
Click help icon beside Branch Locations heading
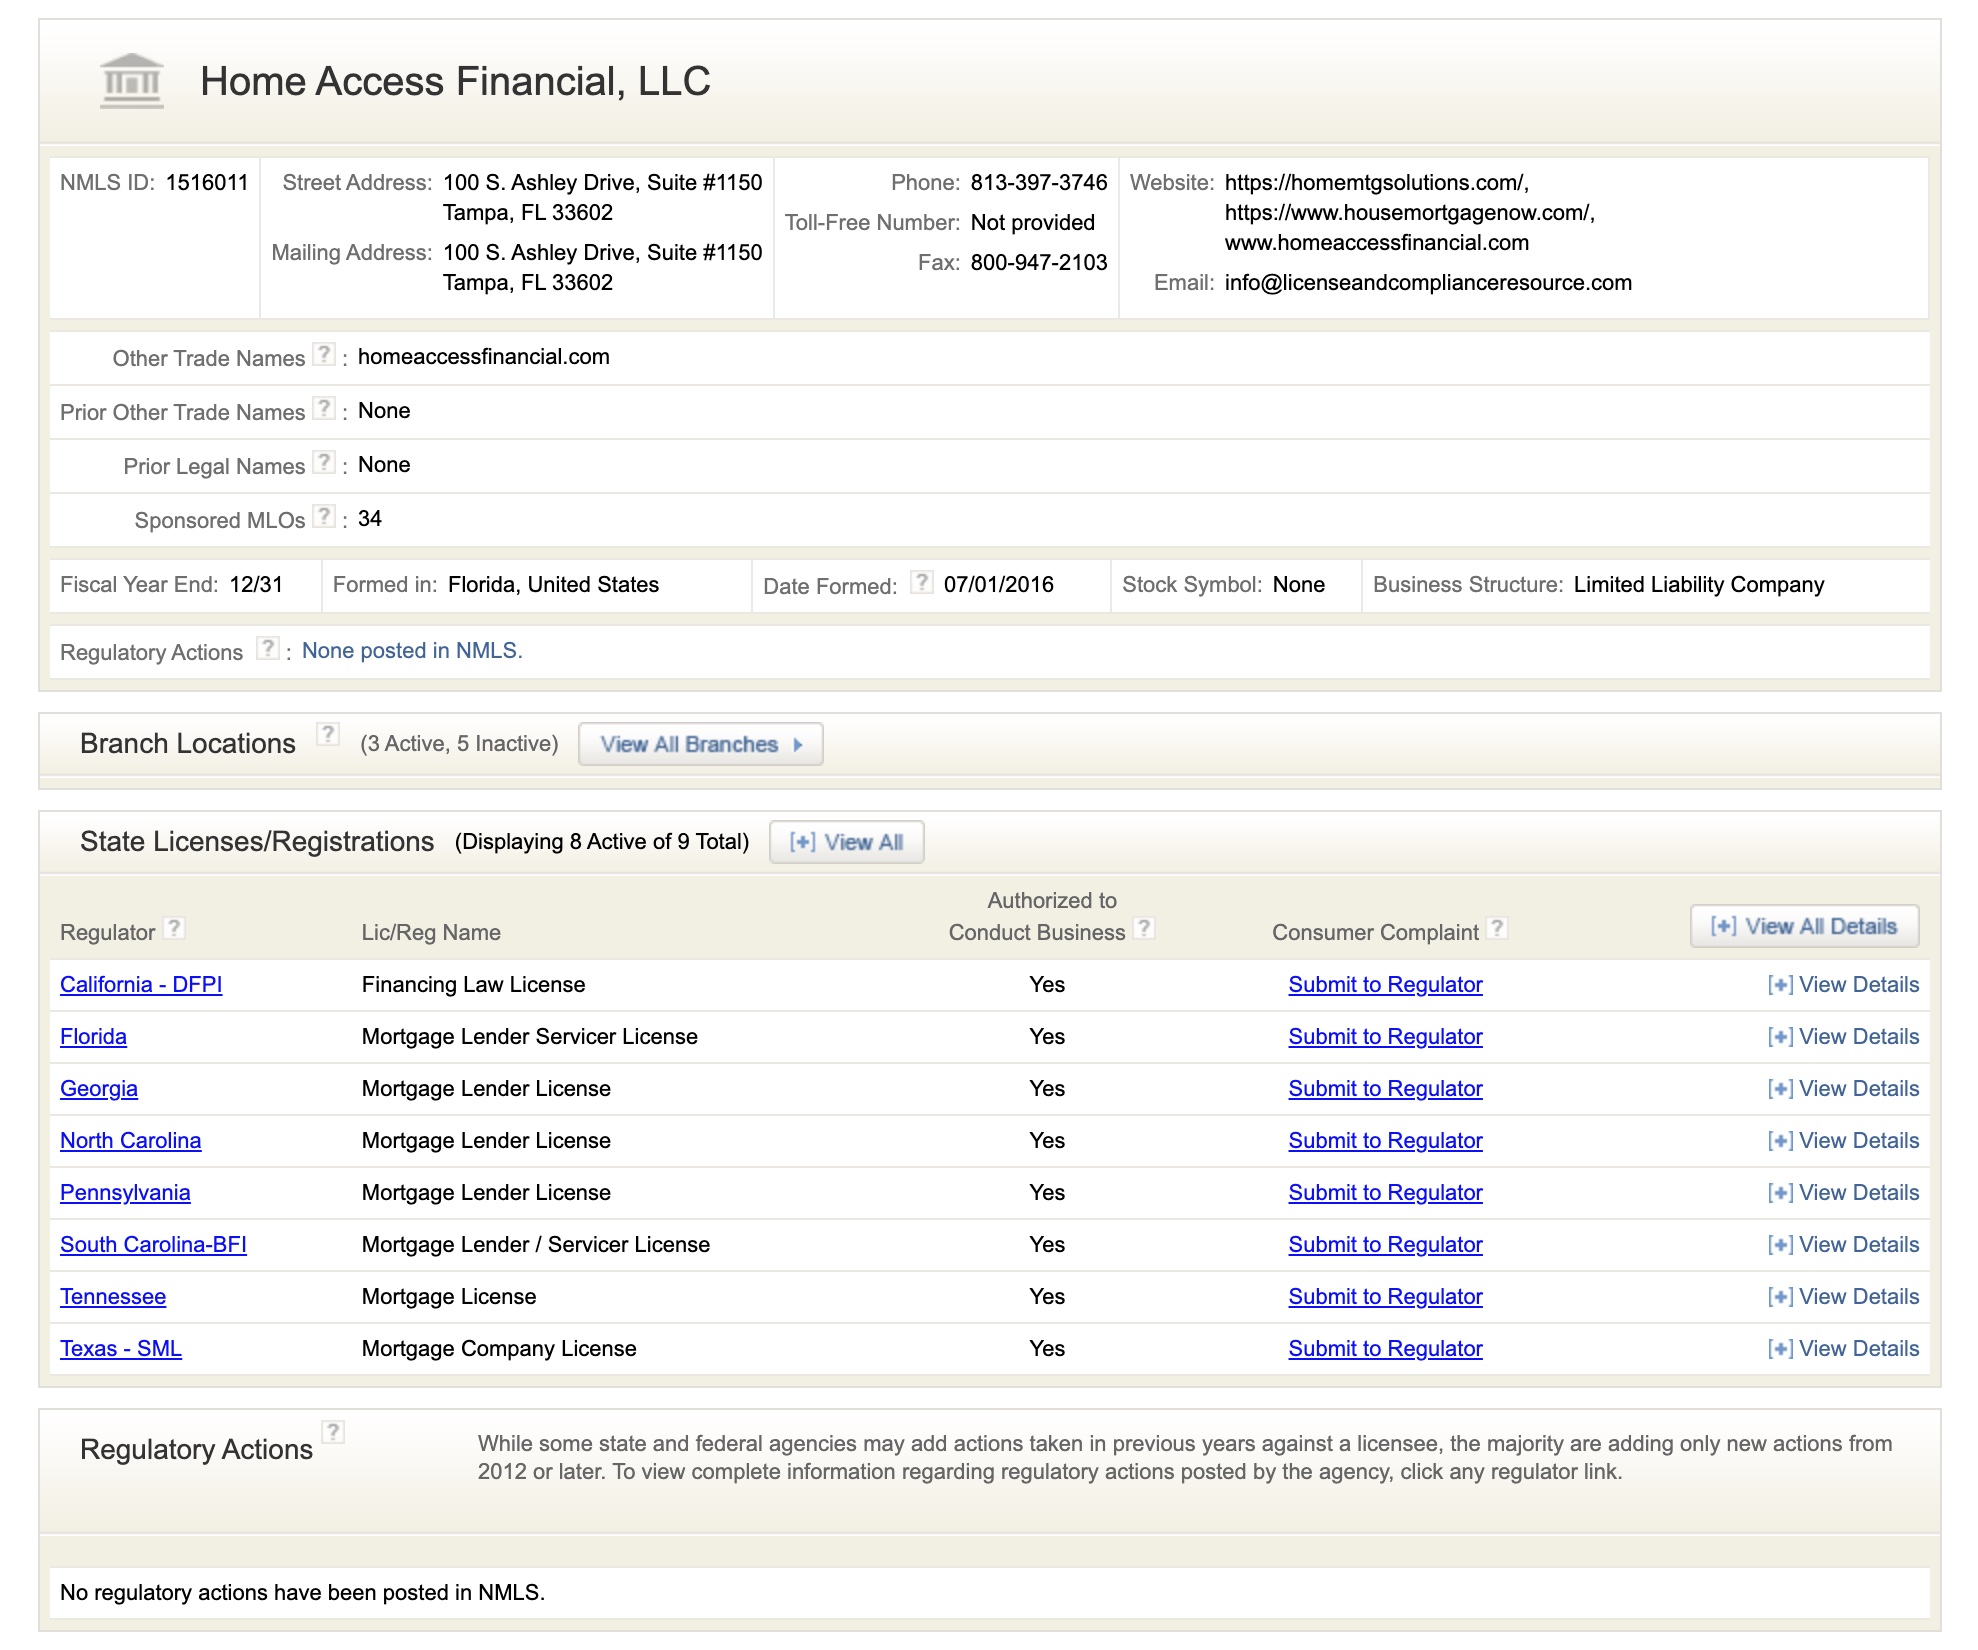[x=327, y=735]
